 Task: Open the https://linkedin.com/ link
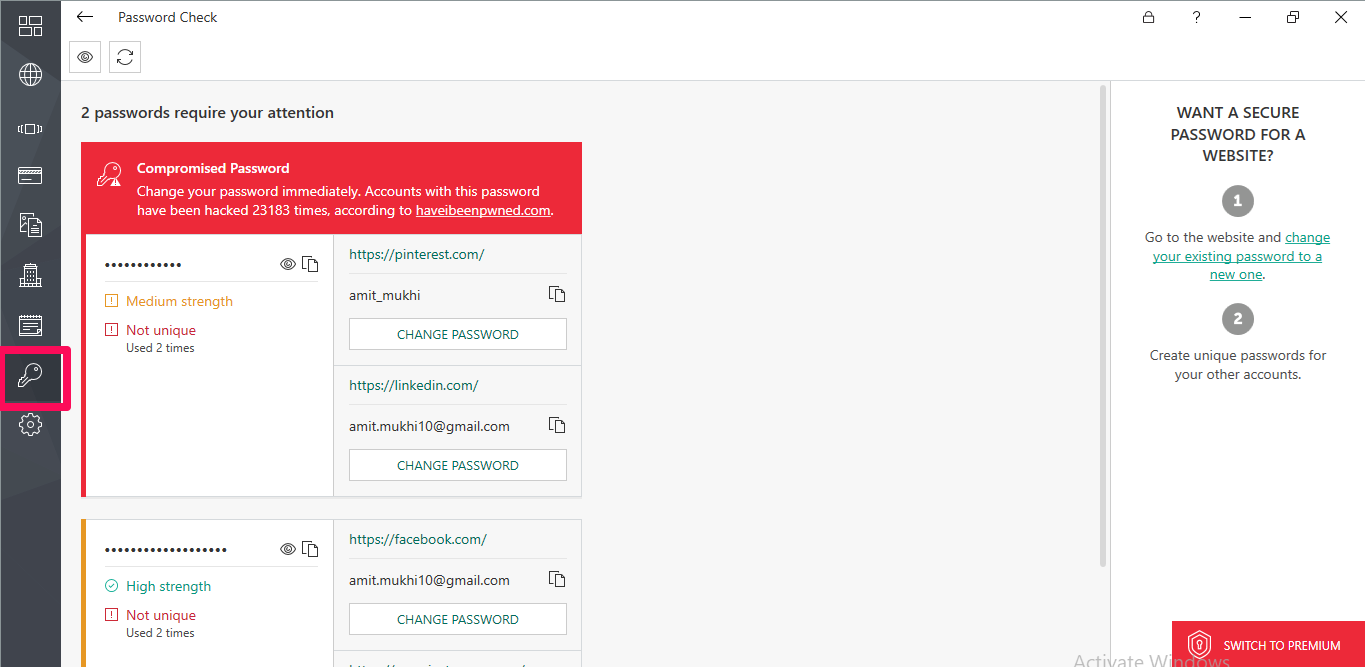tap(414, 385)
